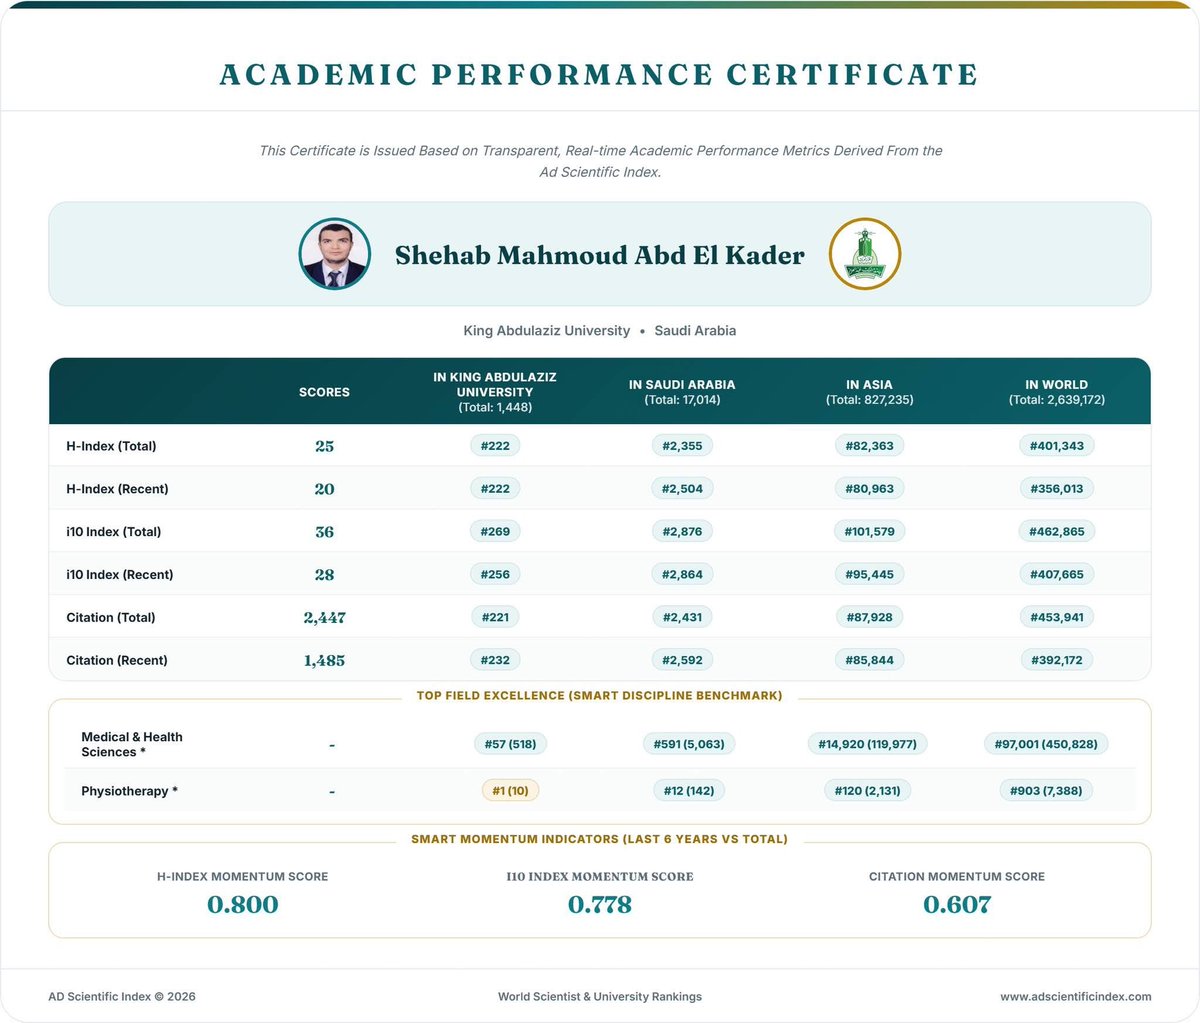
Task: Click the #2,431 Saudi Arabia rank badge
Action: (x=682, y=618)
